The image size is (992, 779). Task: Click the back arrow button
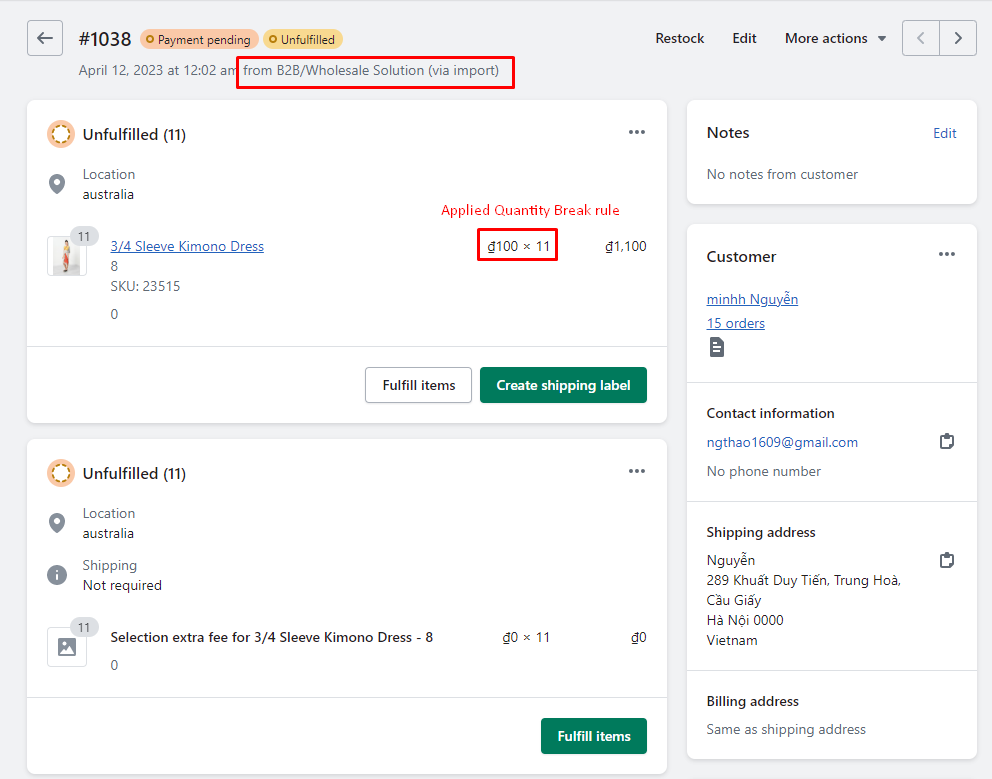[45, 38]
